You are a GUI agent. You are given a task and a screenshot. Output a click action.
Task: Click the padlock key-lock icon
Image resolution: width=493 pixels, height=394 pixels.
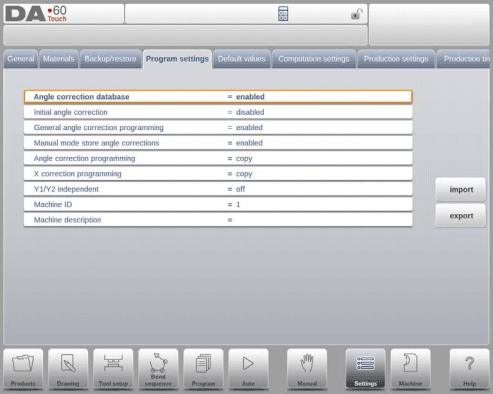[x=357, y=14]
